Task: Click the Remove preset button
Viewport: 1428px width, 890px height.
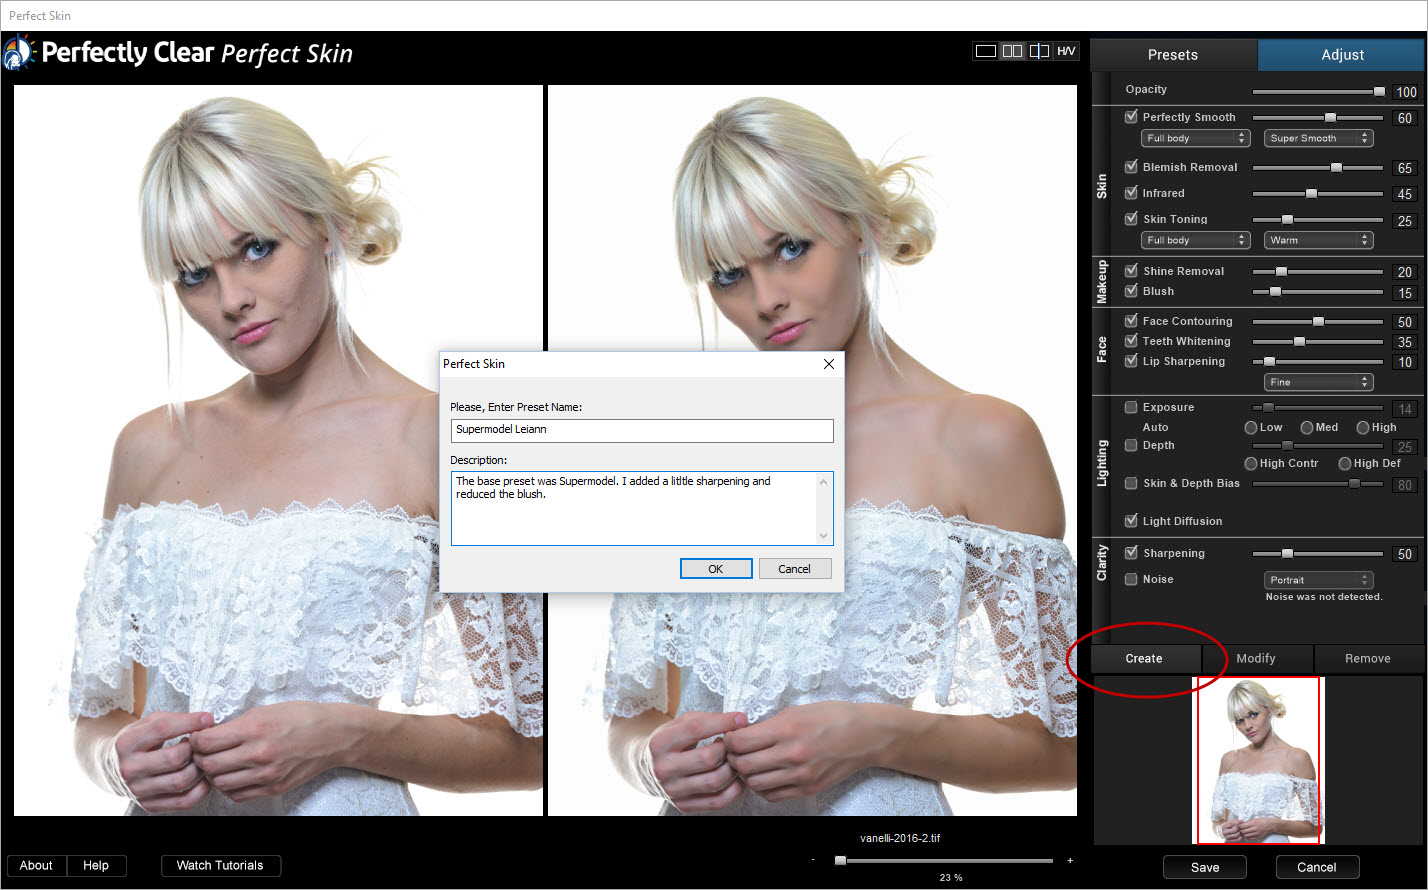Action: coord(1368,659)
